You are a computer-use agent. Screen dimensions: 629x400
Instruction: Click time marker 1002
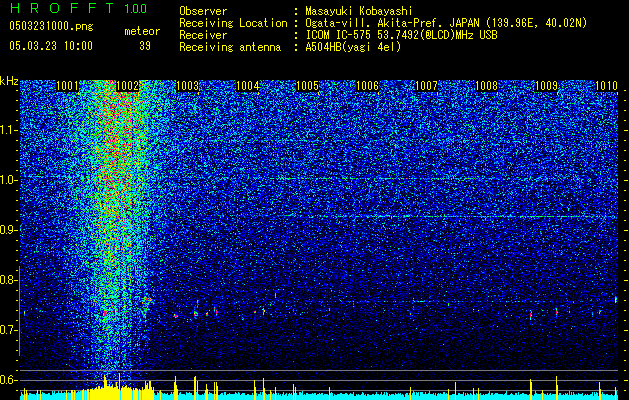[127, 86]
